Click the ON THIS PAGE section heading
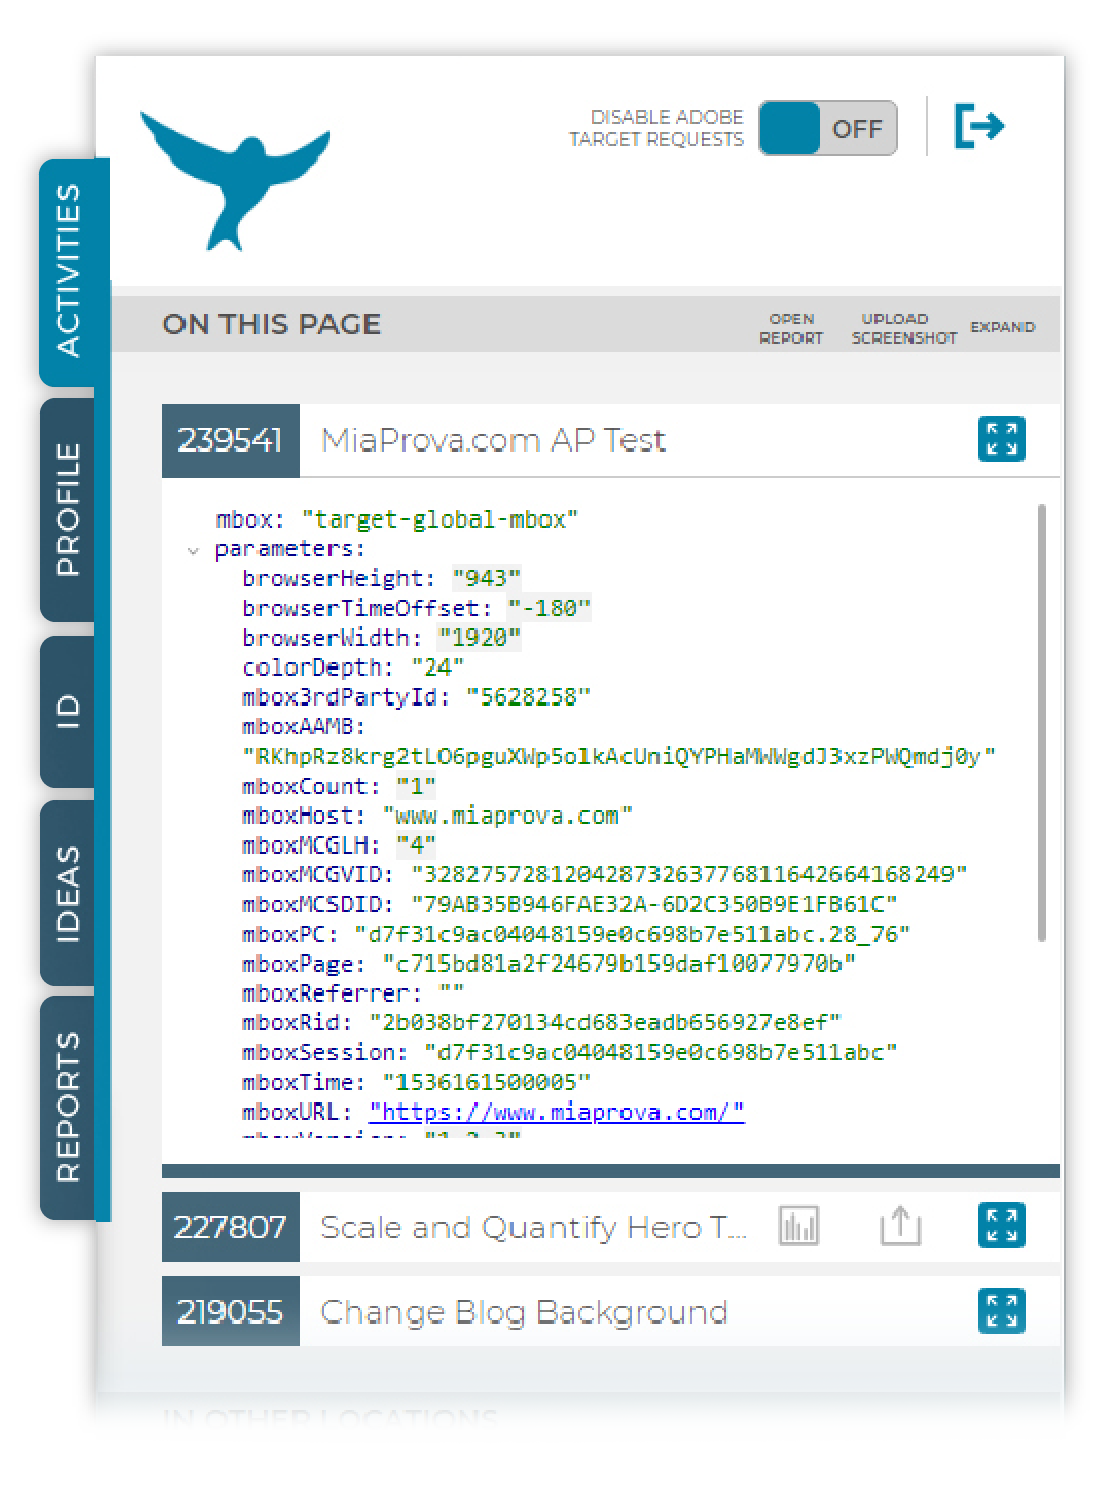Viewport: 1118px width, 1492px height. (272, 324)
